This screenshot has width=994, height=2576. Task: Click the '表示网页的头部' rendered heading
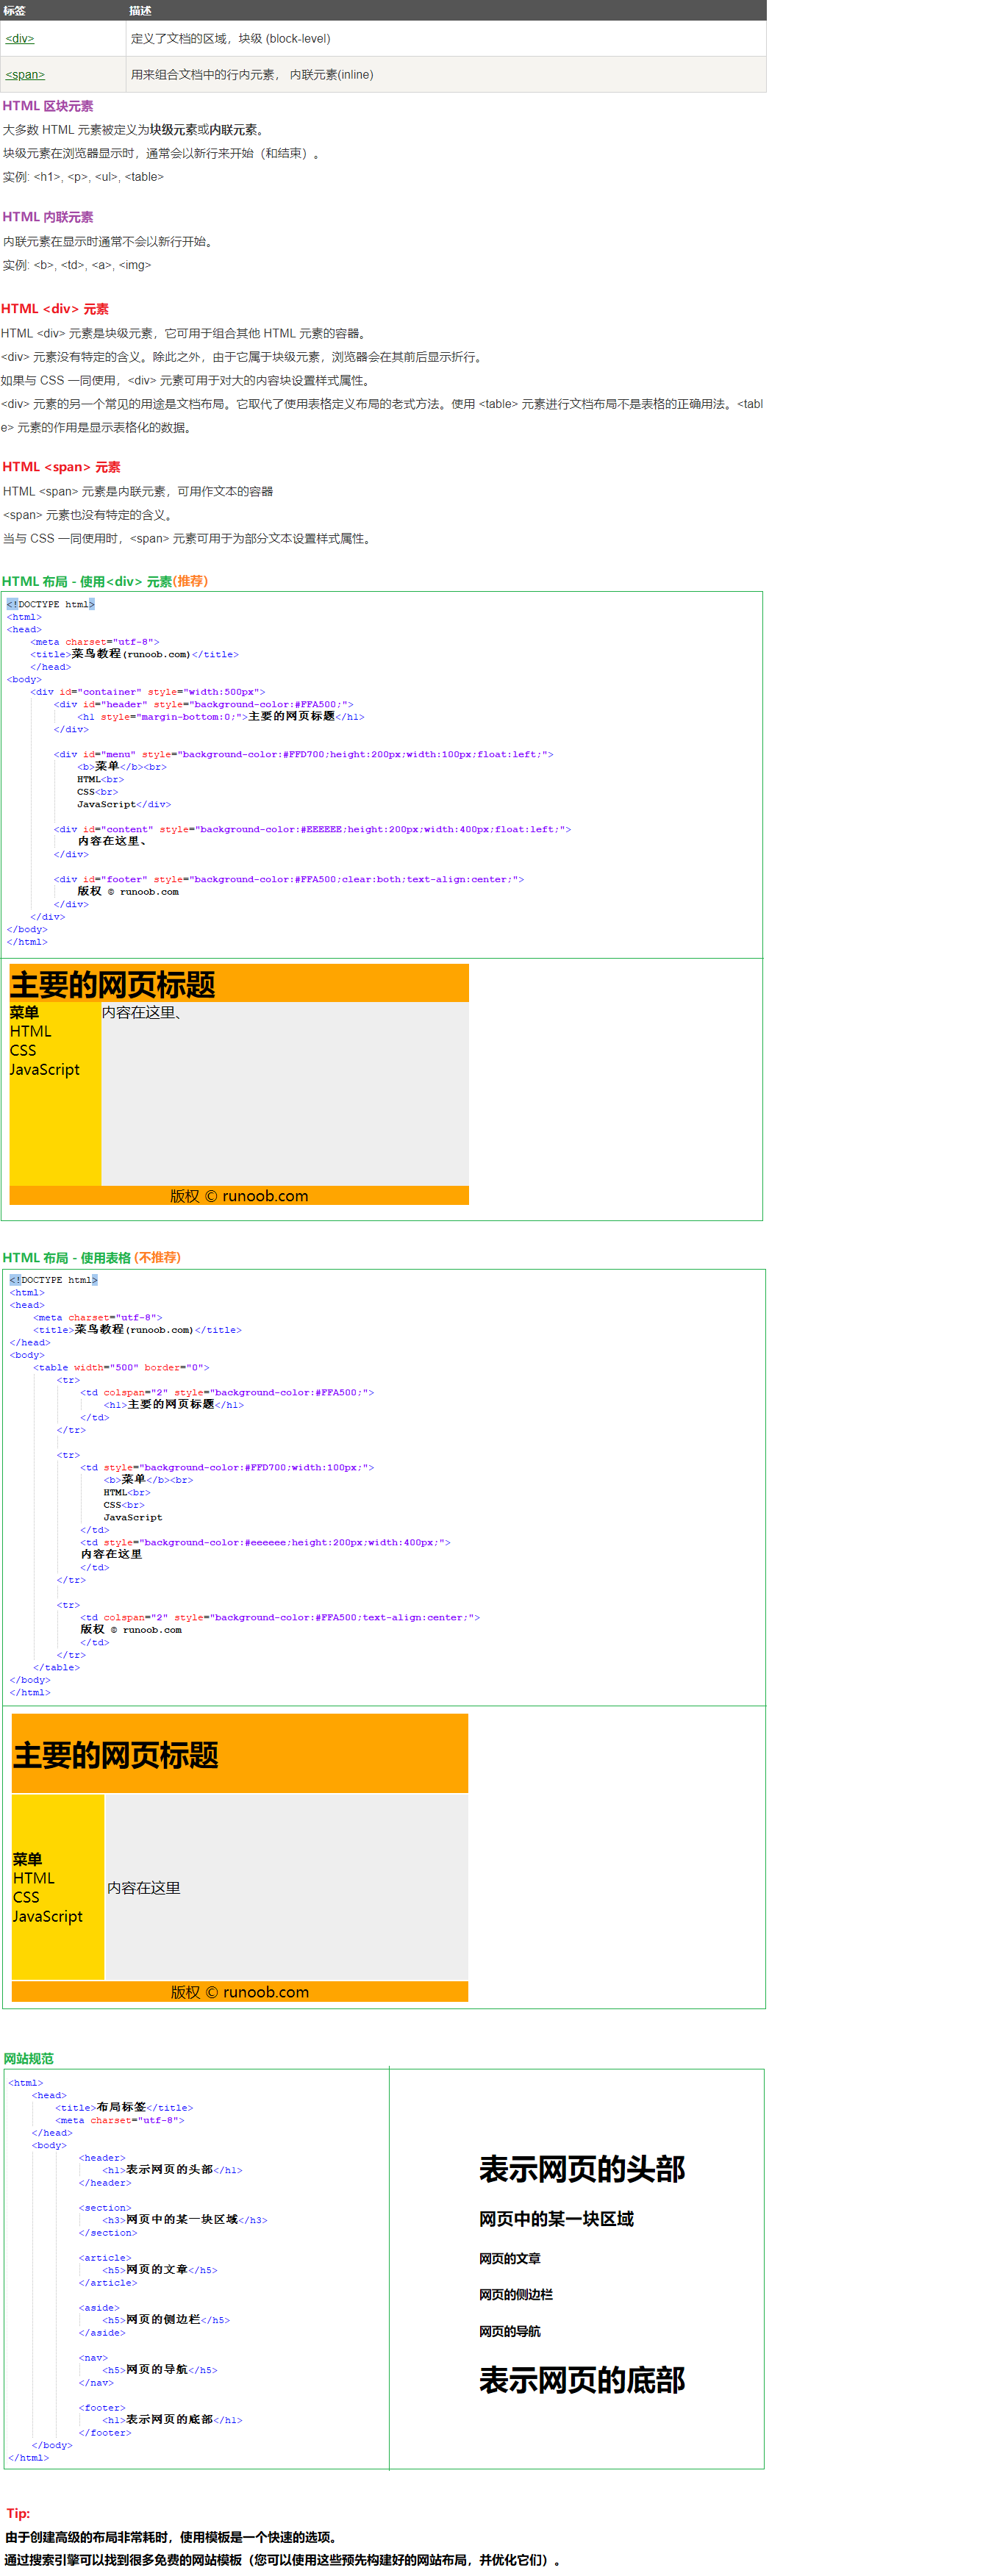coord(581,2169)
